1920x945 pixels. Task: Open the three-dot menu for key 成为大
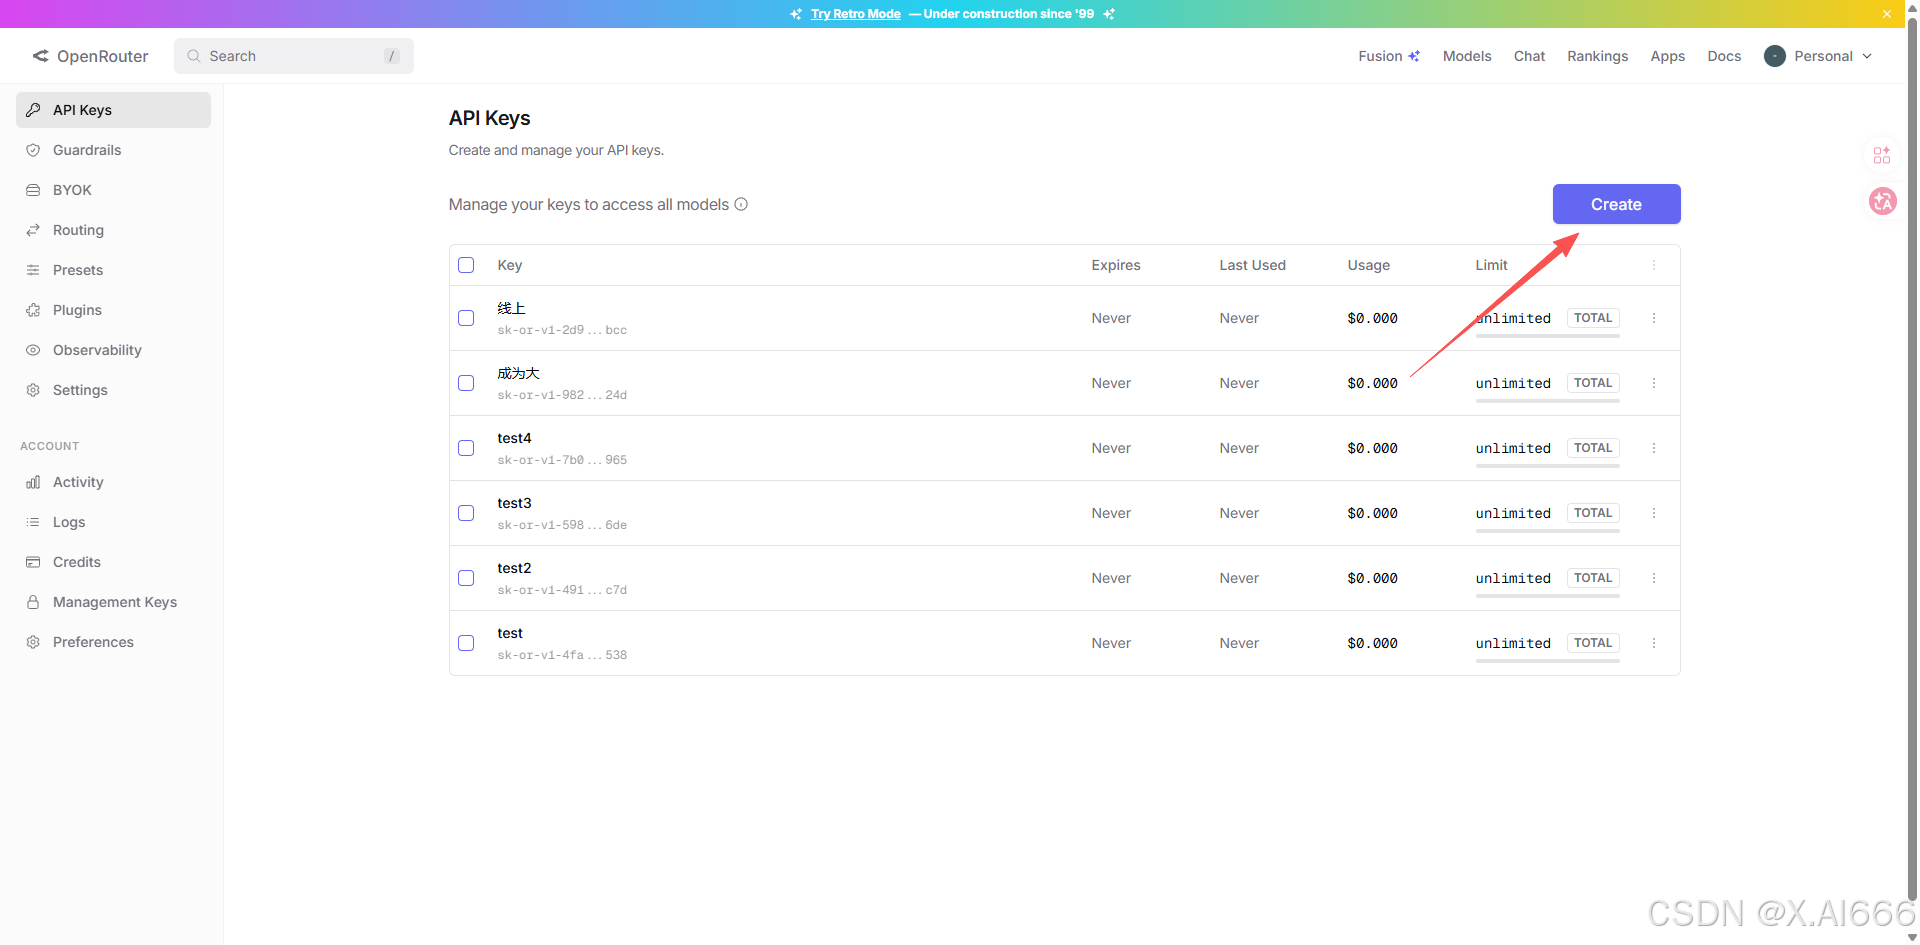pyautogui.click(x=1654, y=383)
